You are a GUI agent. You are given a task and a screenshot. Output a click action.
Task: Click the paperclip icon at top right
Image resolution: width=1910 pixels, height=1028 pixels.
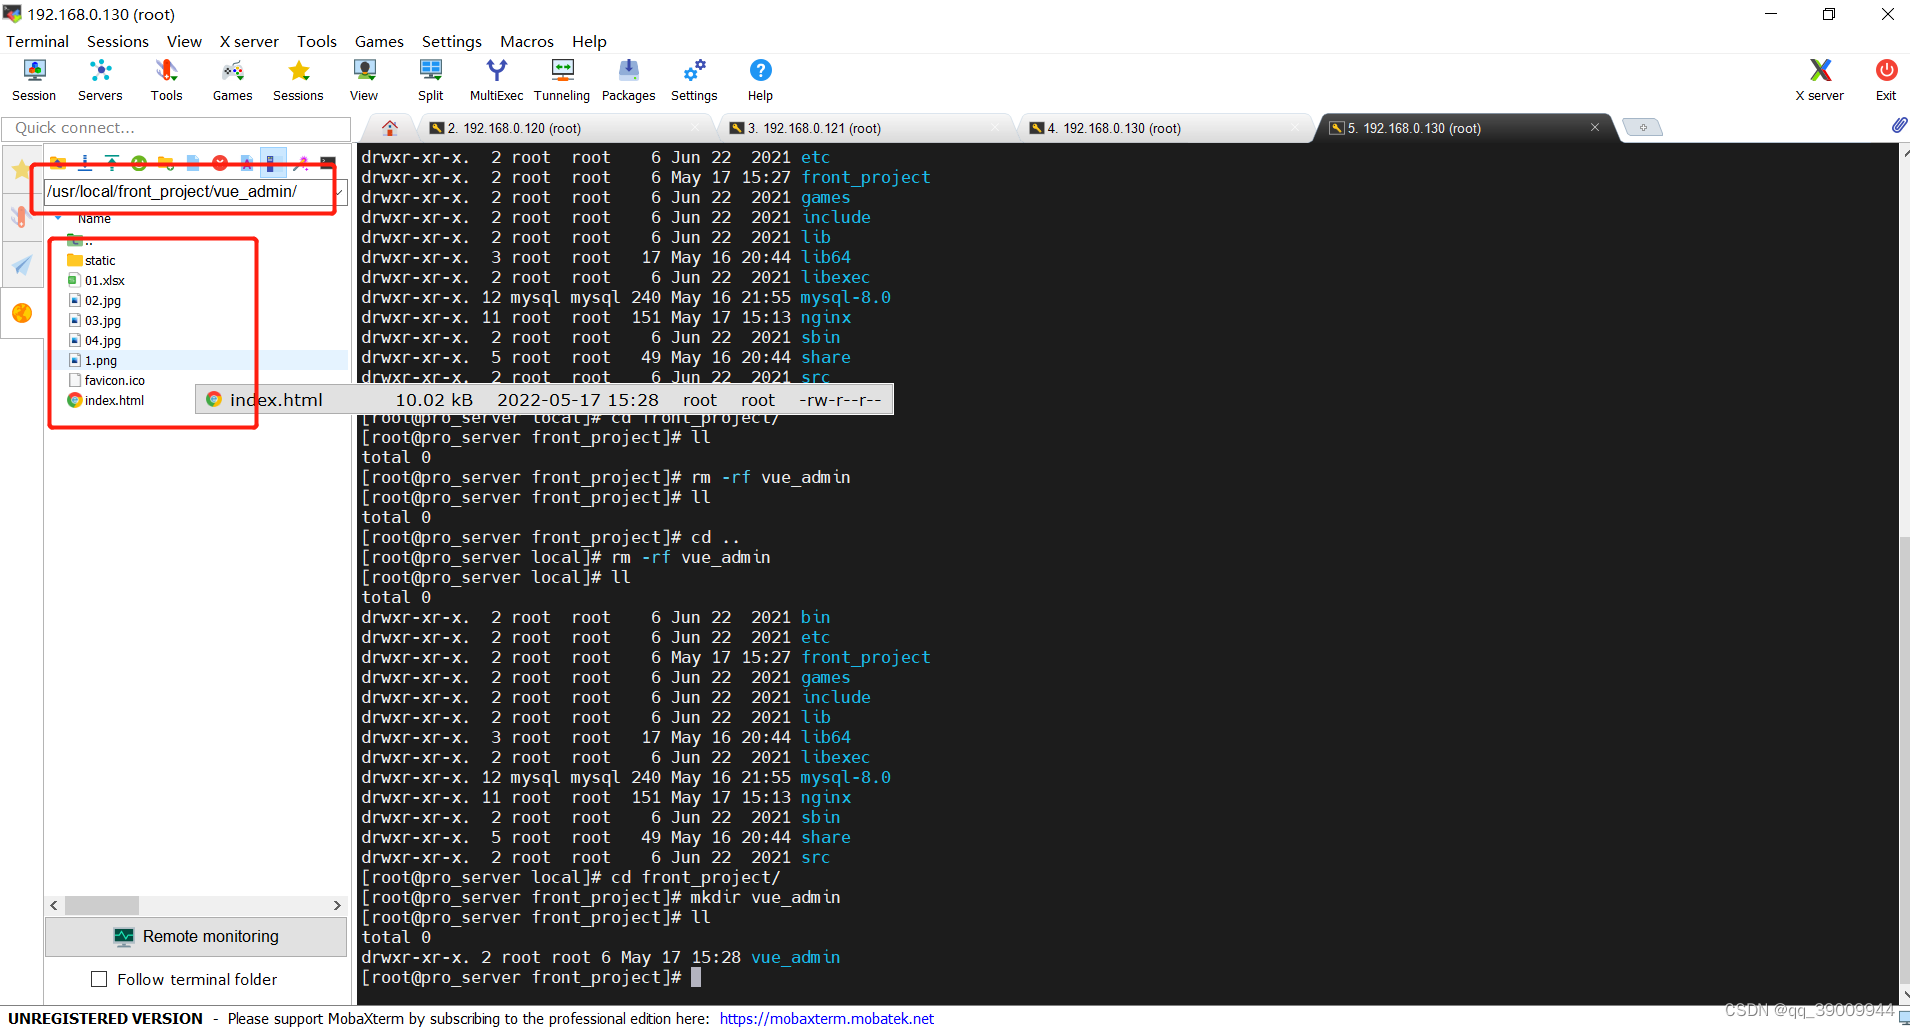click(1899, 125)
